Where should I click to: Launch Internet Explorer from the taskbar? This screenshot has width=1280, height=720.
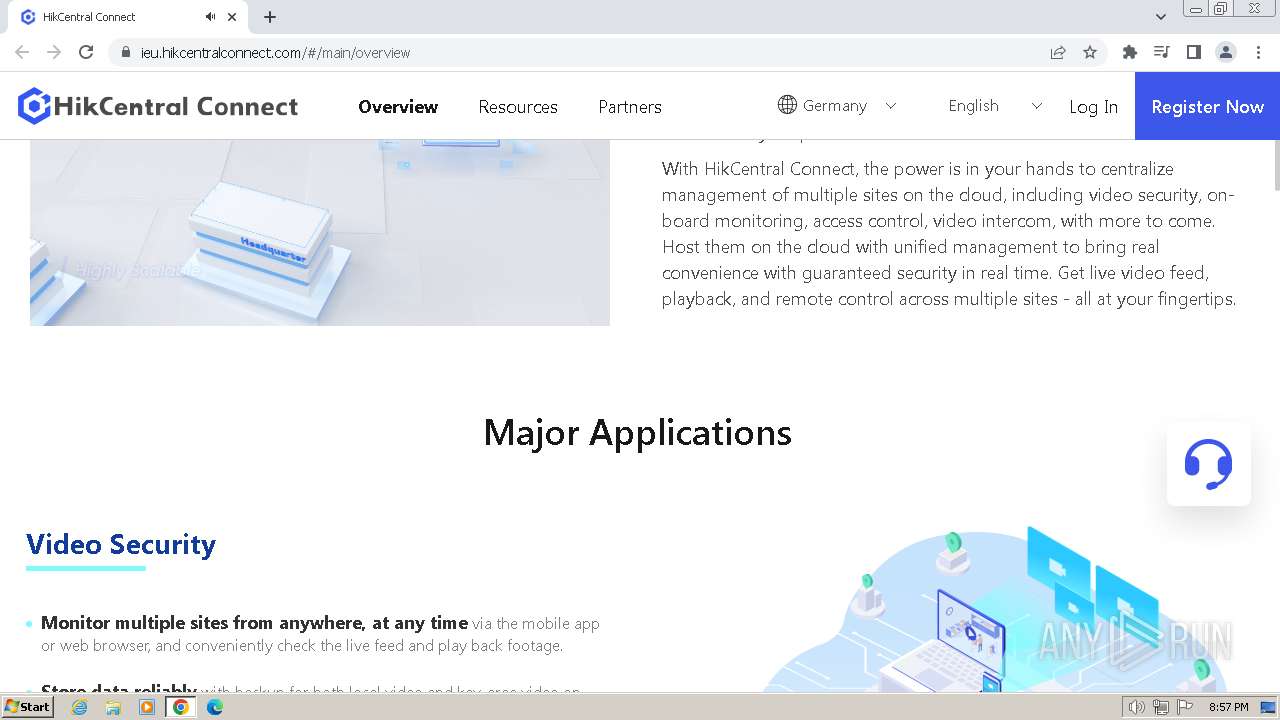point(79,707)
